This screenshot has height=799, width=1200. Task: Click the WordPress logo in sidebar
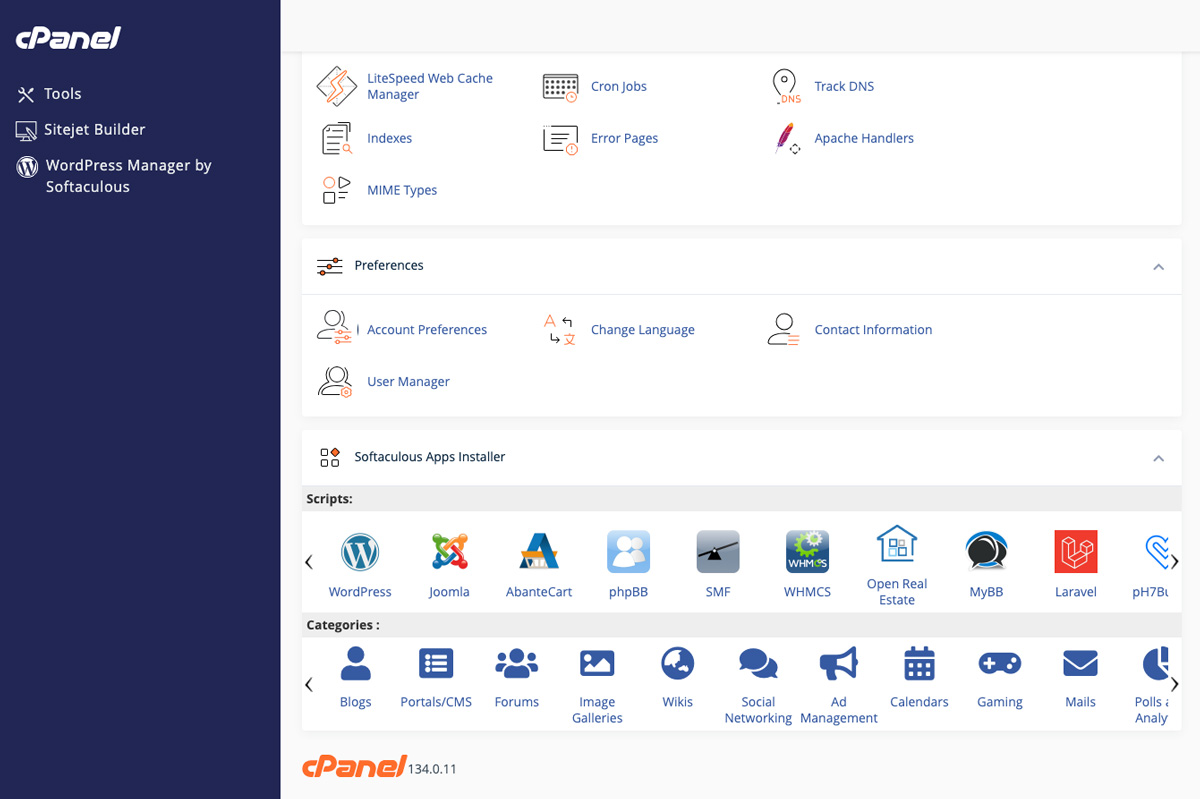pos(27,167)
